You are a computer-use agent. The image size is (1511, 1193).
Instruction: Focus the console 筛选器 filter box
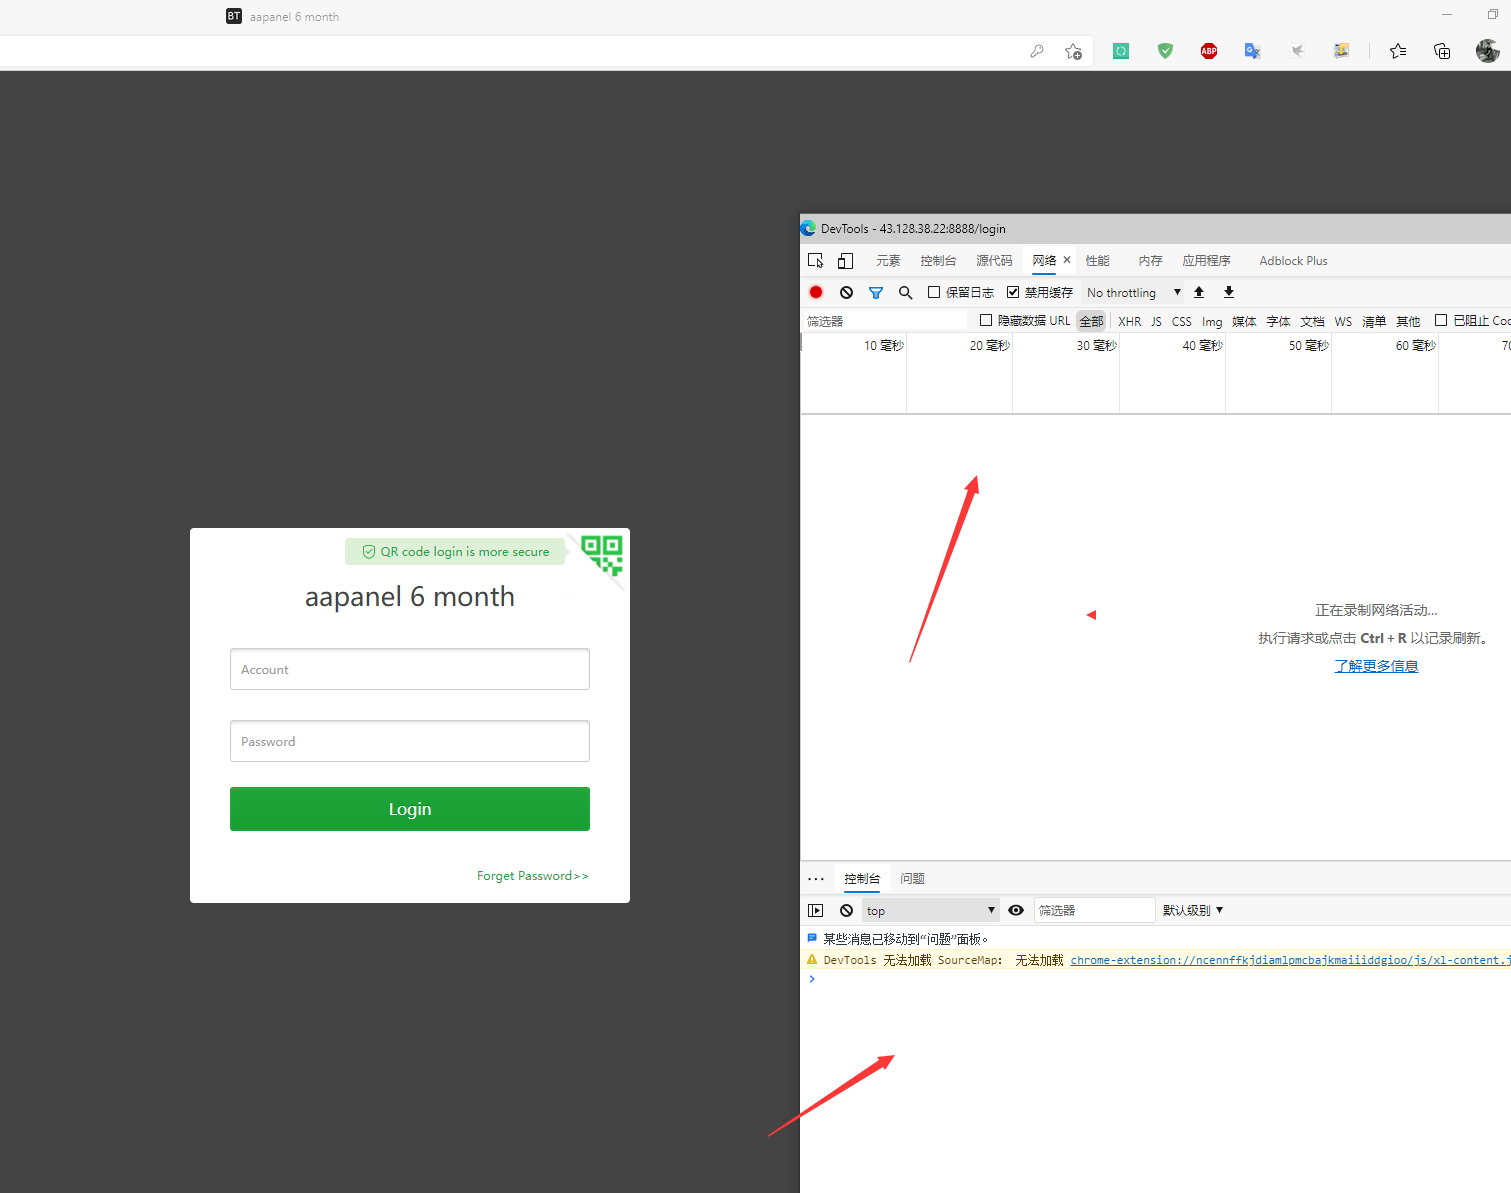(x=1095, y=910)
